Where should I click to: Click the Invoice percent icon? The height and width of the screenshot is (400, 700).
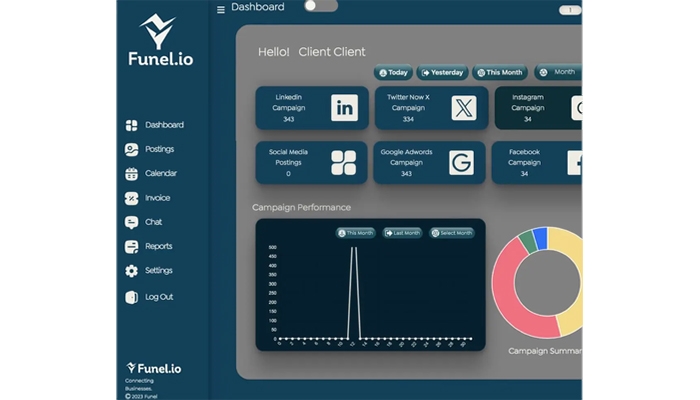pyautogui.click(x=131, y=198)
